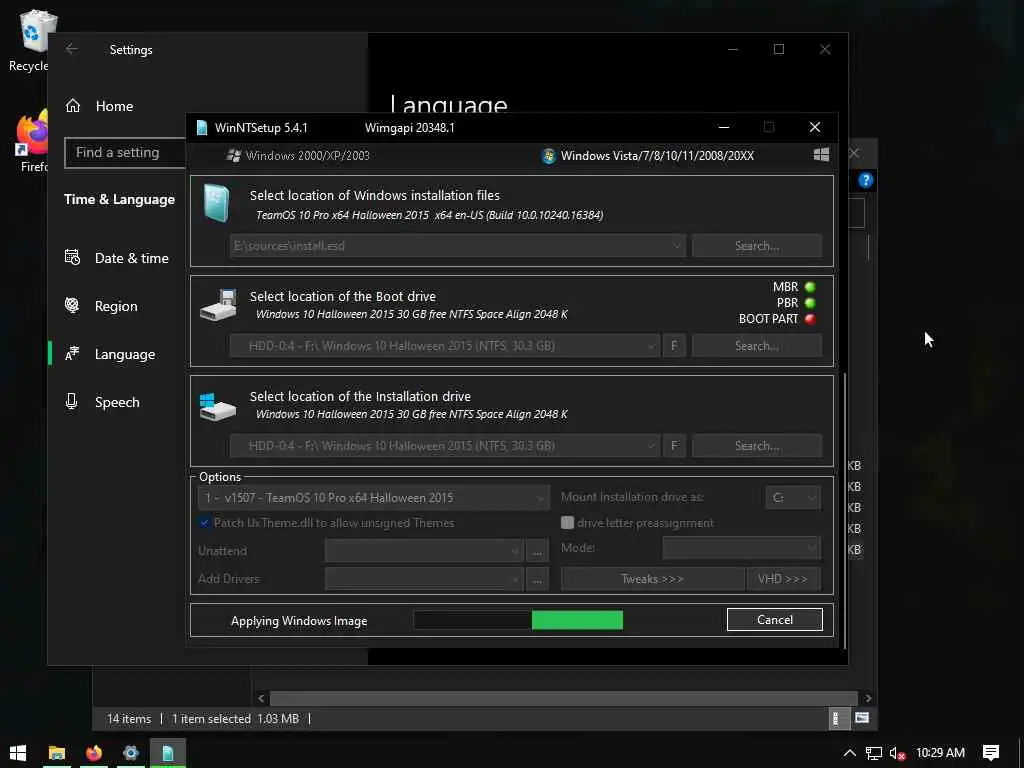Click the VHD >>> button
Viewport: 1024px width, 768px height.
(x=782, y=579)
